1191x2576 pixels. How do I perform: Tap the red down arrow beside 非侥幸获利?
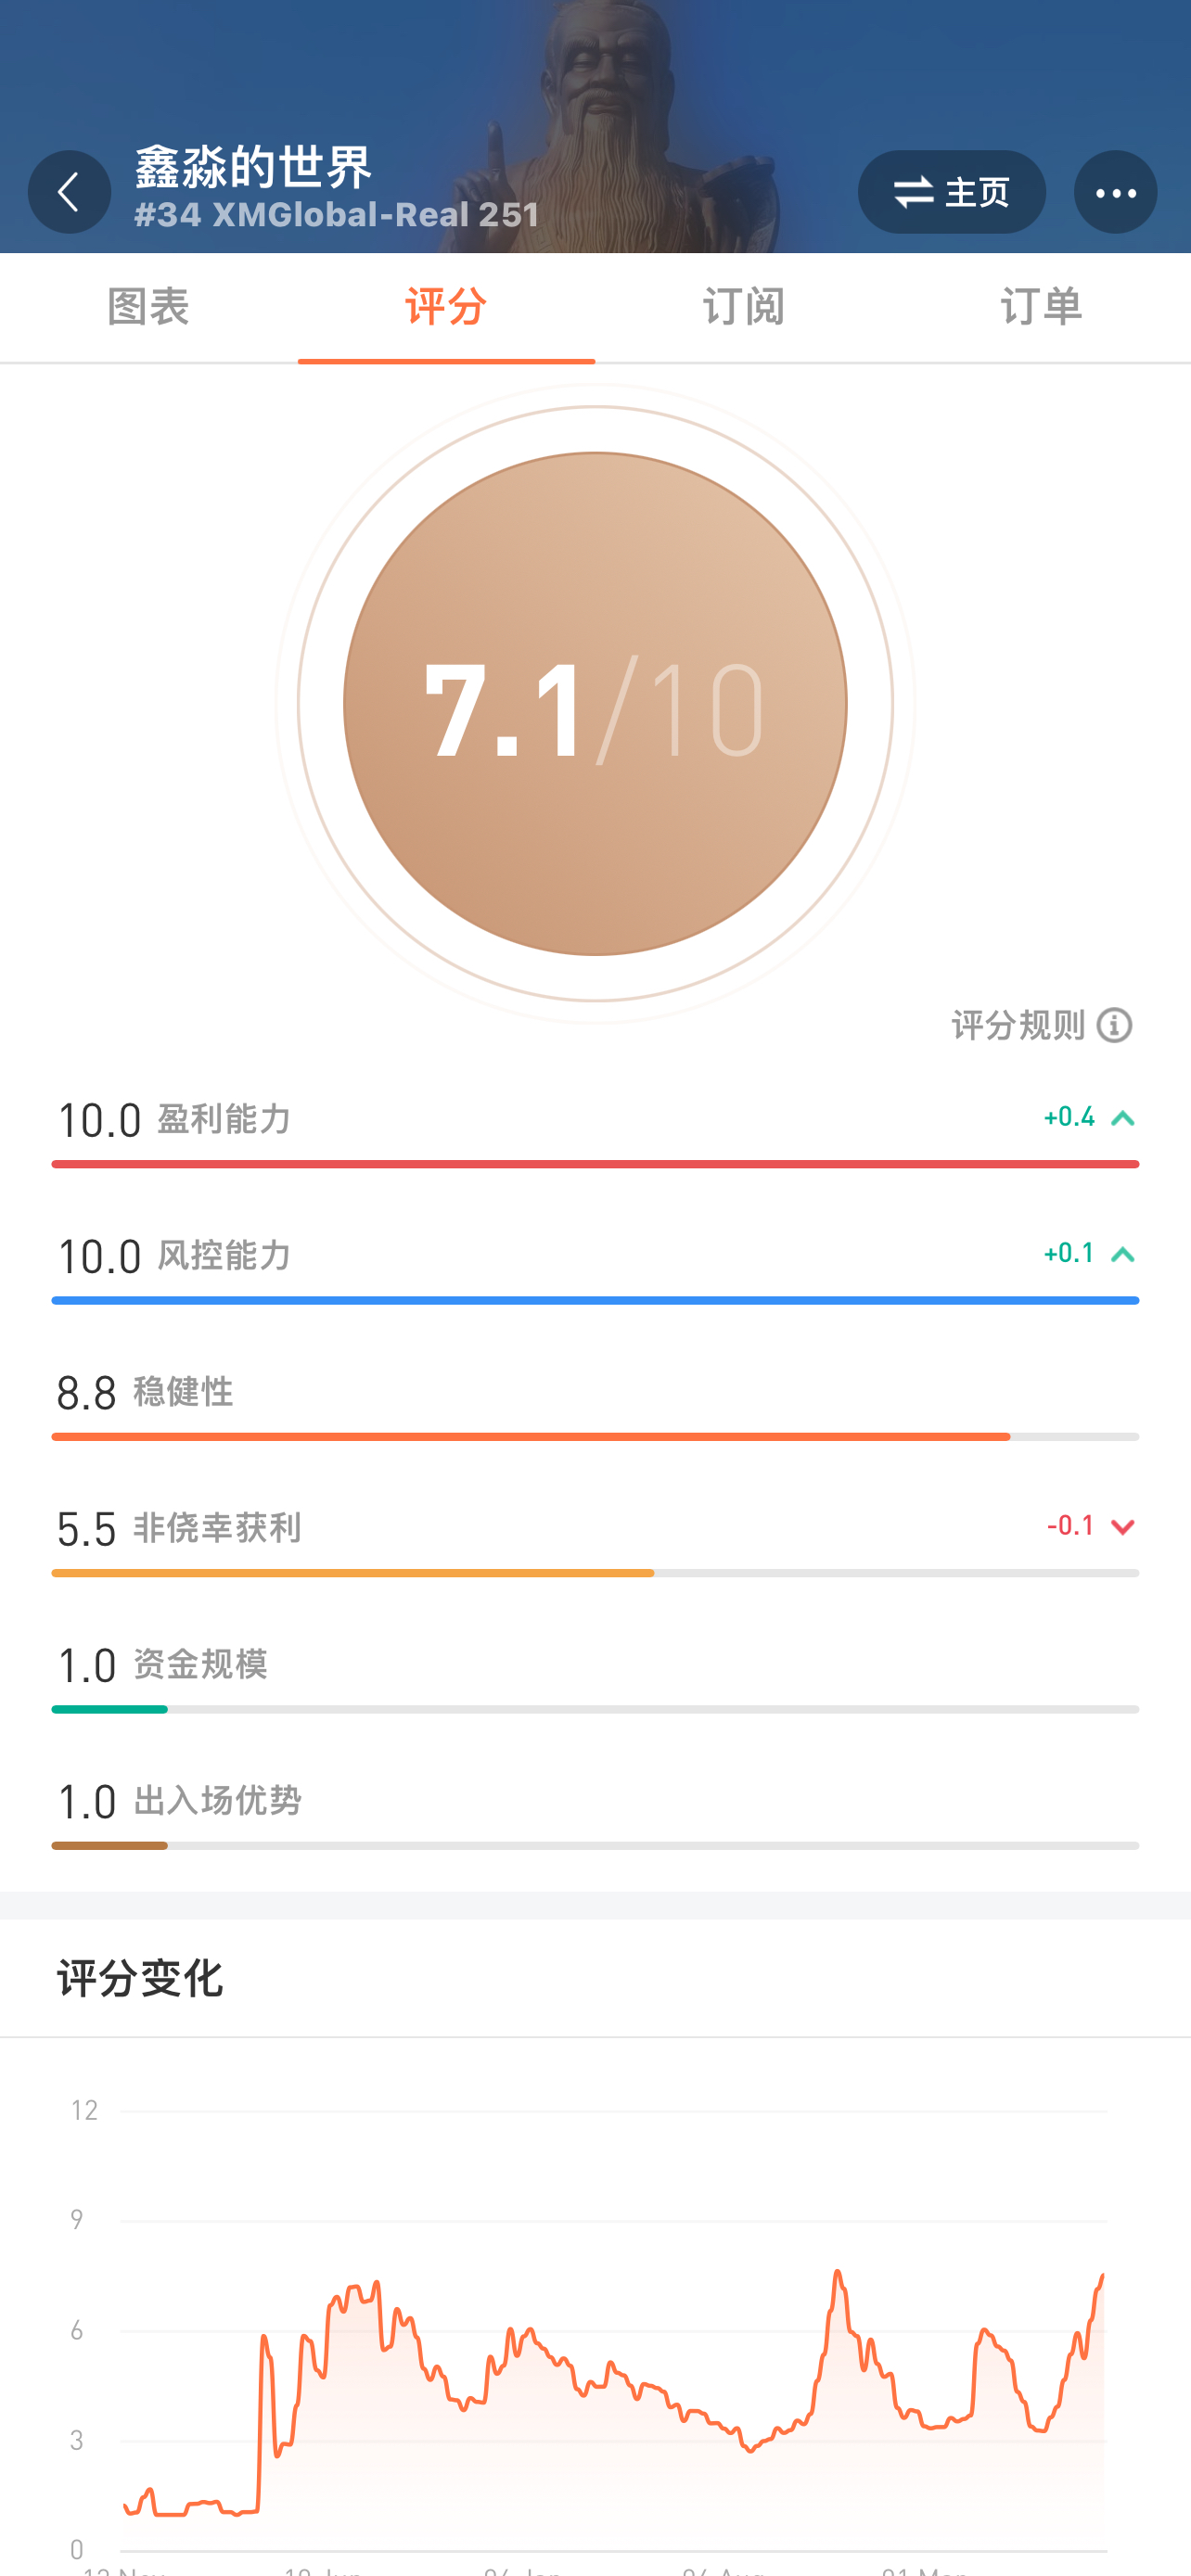[x=1122, y=1527]
